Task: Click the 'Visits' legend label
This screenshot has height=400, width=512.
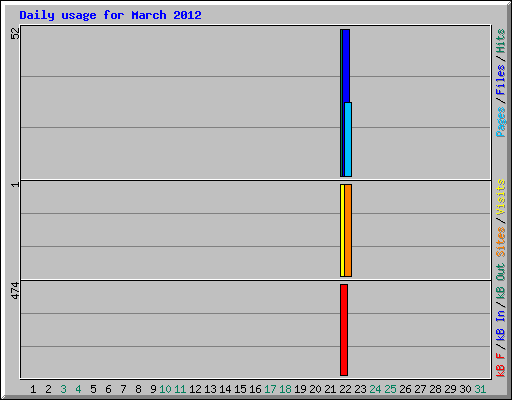Action: point(501,197)
